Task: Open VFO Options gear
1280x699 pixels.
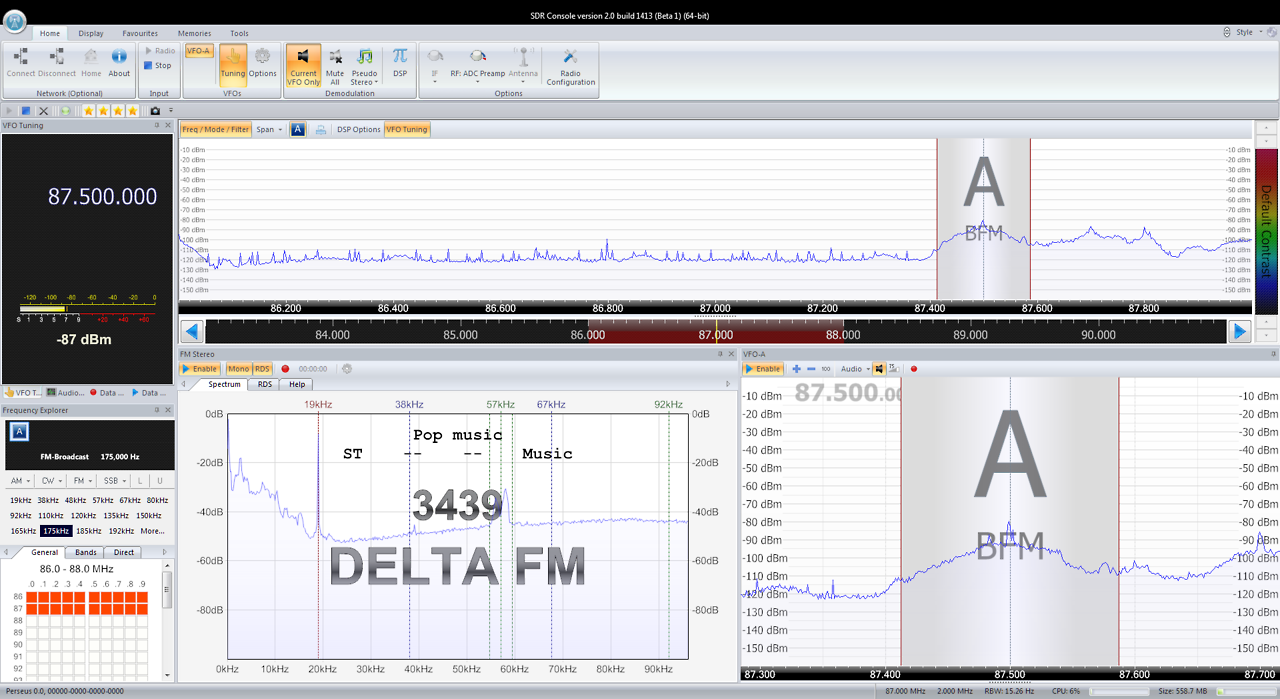Action: click(262, 62)
